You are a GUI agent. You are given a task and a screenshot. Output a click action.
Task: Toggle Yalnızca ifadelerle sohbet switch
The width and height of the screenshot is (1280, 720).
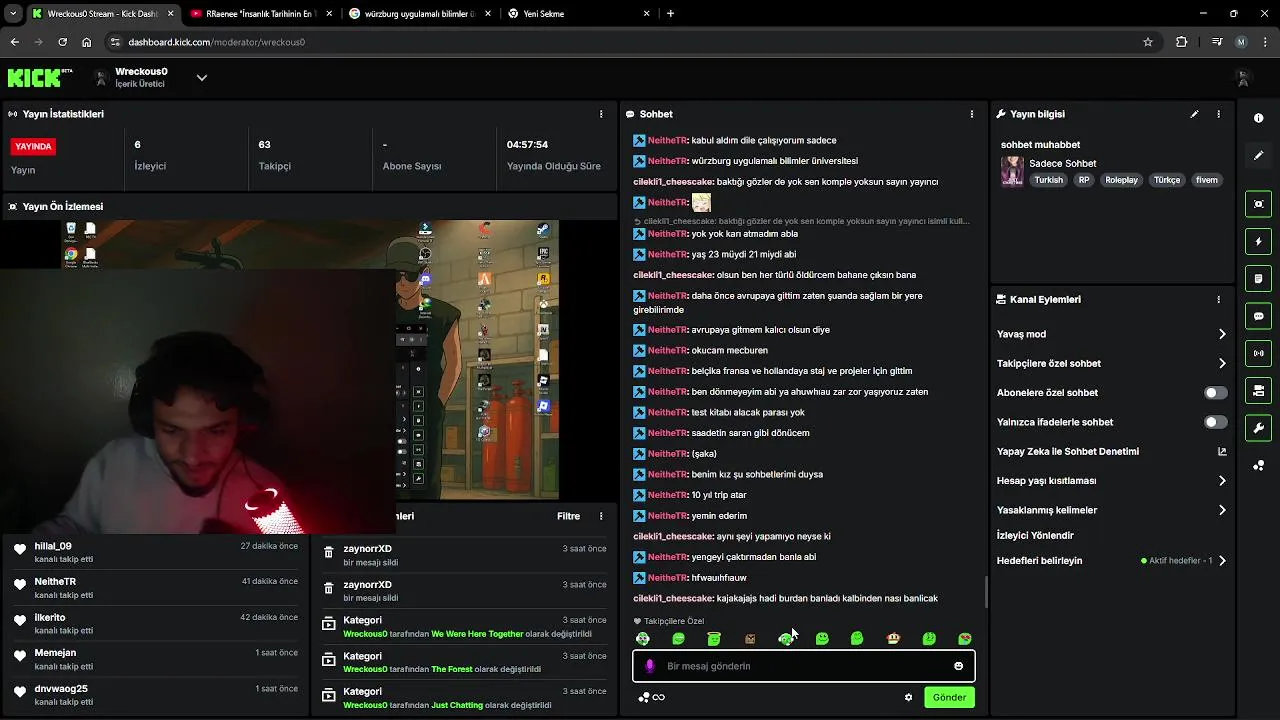tap(1215, 422)
